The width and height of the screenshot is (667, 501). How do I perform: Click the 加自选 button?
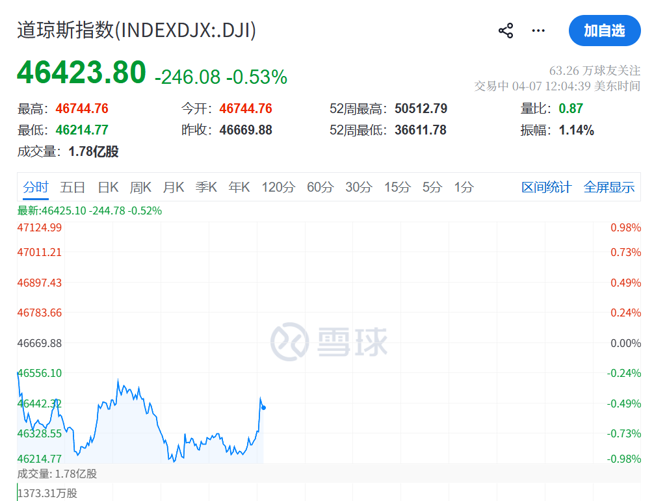tap(605, 31)
